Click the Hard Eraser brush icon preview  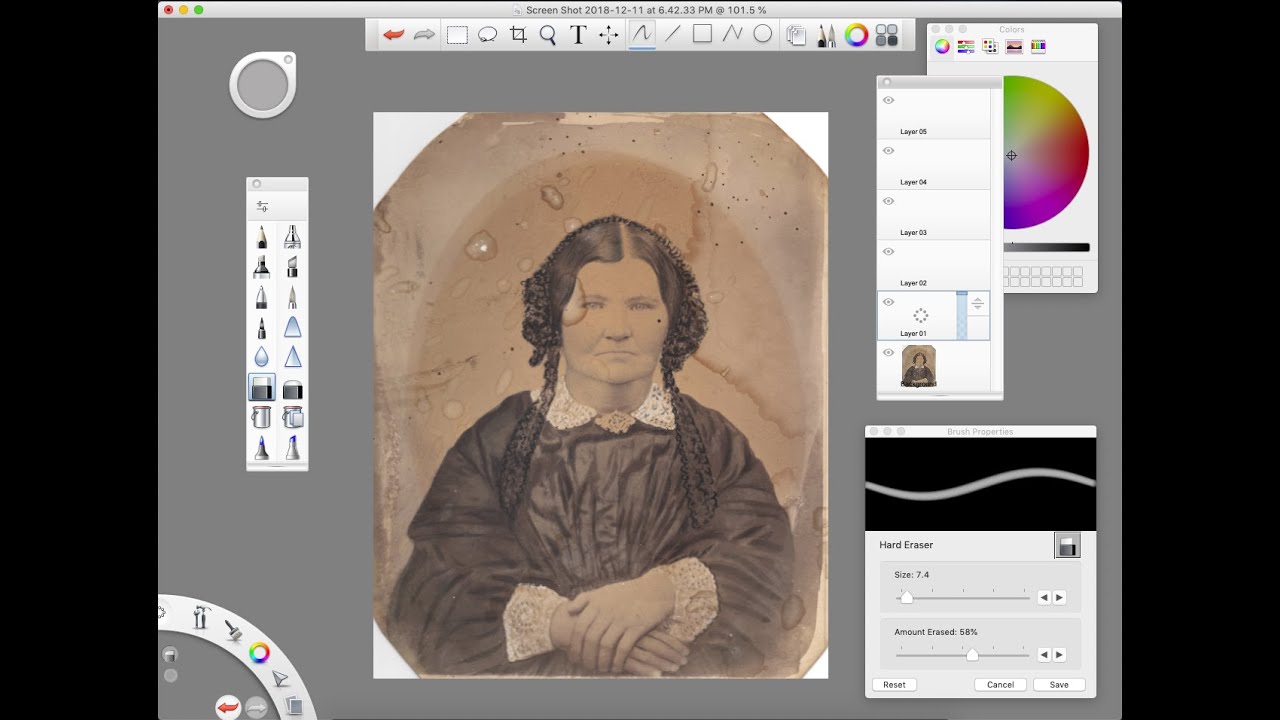1067,545
